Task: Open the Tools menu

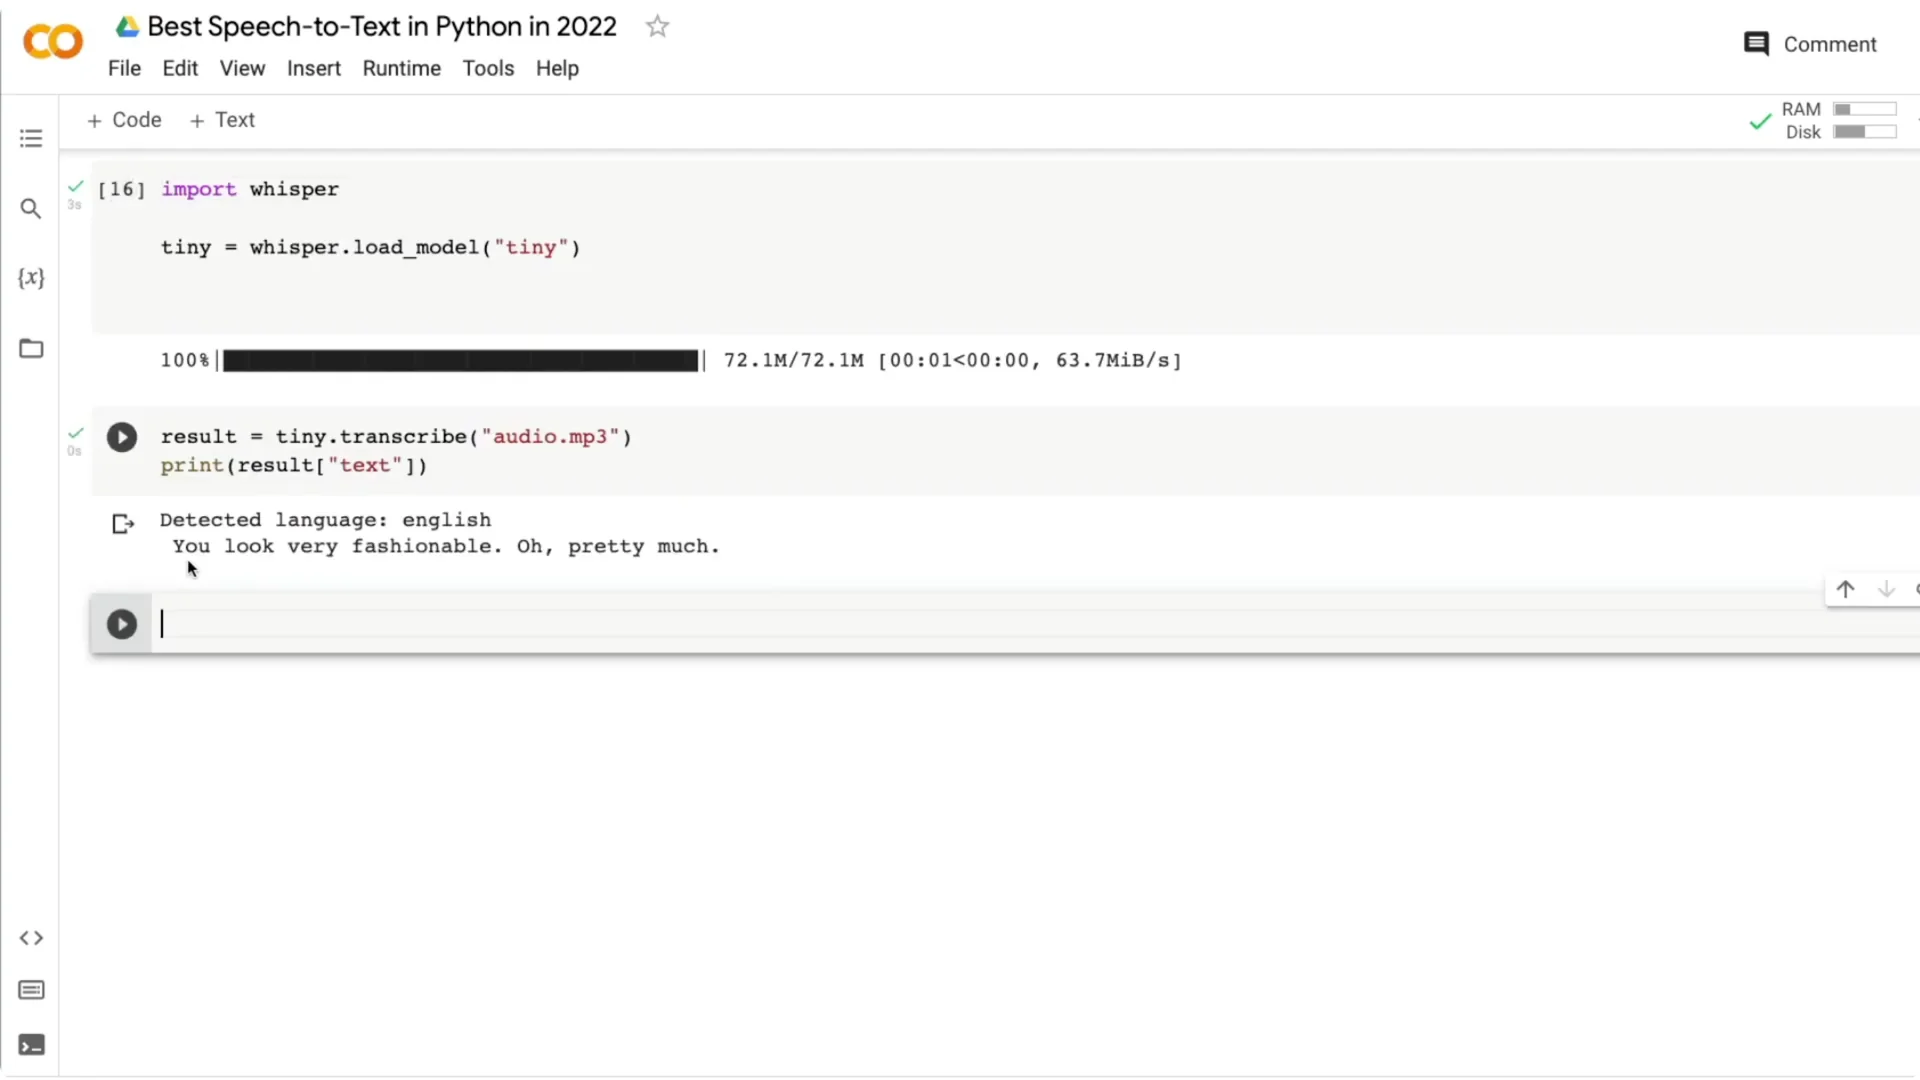Action: (x=488, y=68)
